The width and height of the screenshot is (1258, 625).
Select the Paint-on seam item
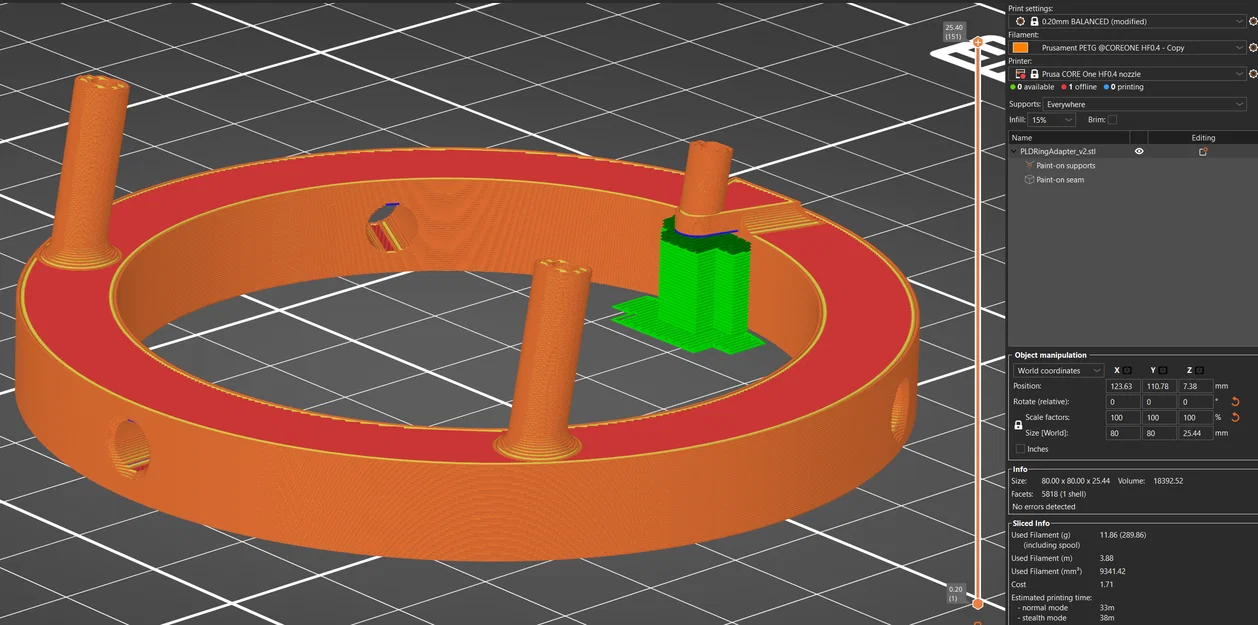click(x=1060, y=180)
